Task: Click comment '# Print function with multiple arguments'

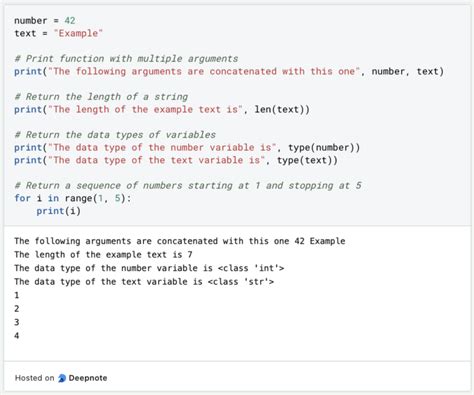Action: click(126, 59)
